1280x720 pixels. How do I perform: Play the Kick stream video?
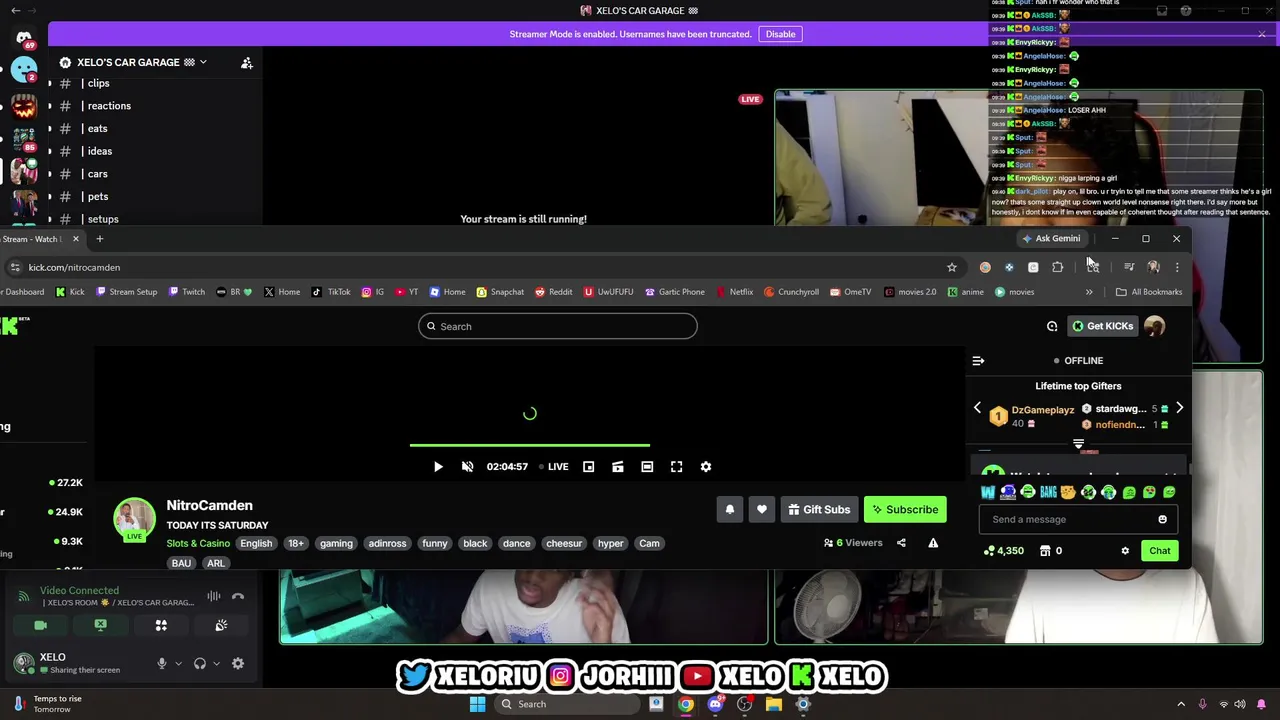click(438, 467)
